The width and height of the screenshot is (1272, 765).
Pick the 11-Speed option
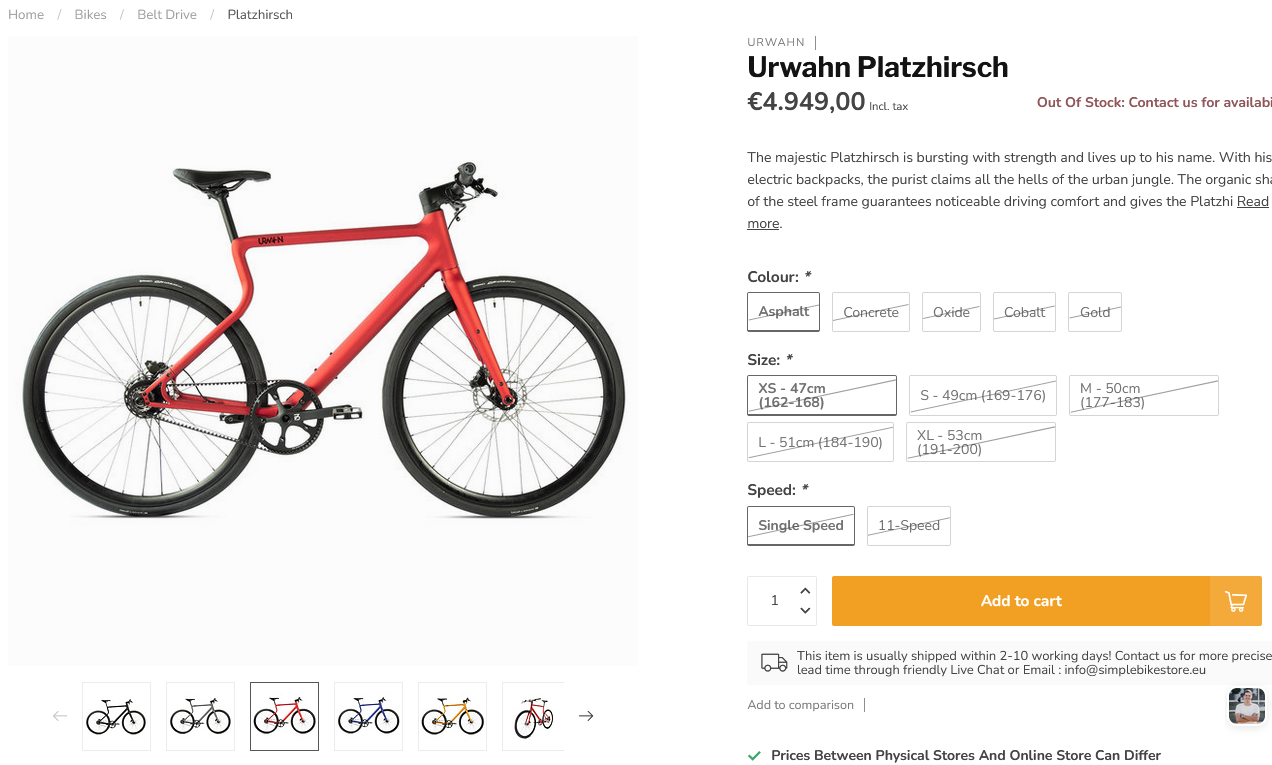click(x=908, y=526)
